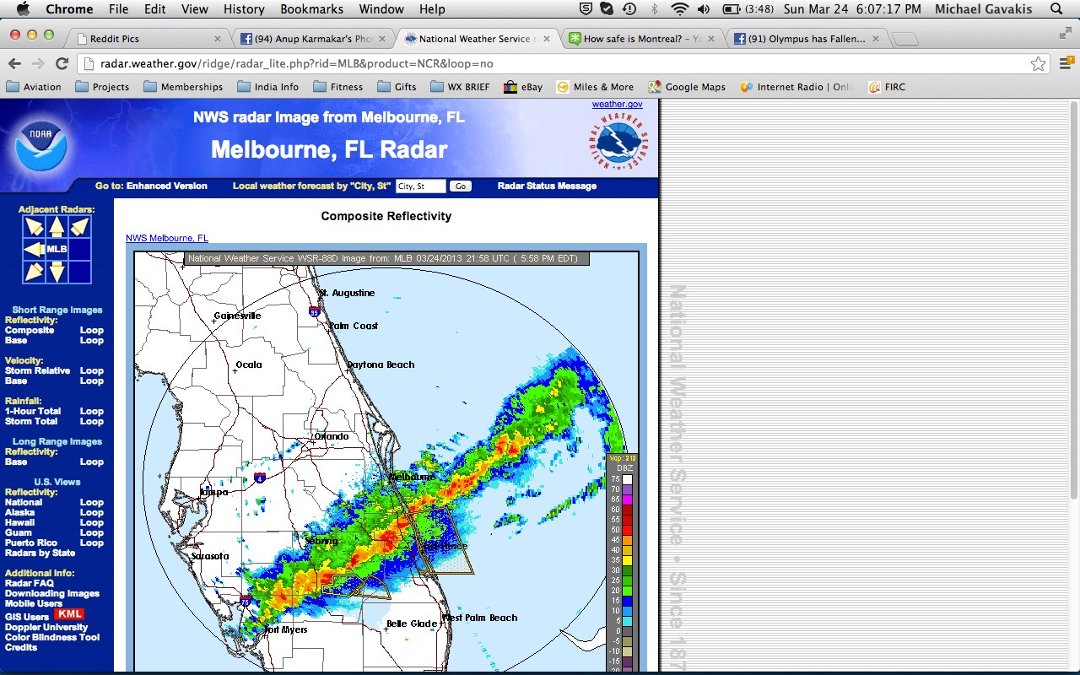Open the Gifts bookmarks folder
This screenshot has height=675, width=1080.
pyautogui.click(x=397, y=87)
